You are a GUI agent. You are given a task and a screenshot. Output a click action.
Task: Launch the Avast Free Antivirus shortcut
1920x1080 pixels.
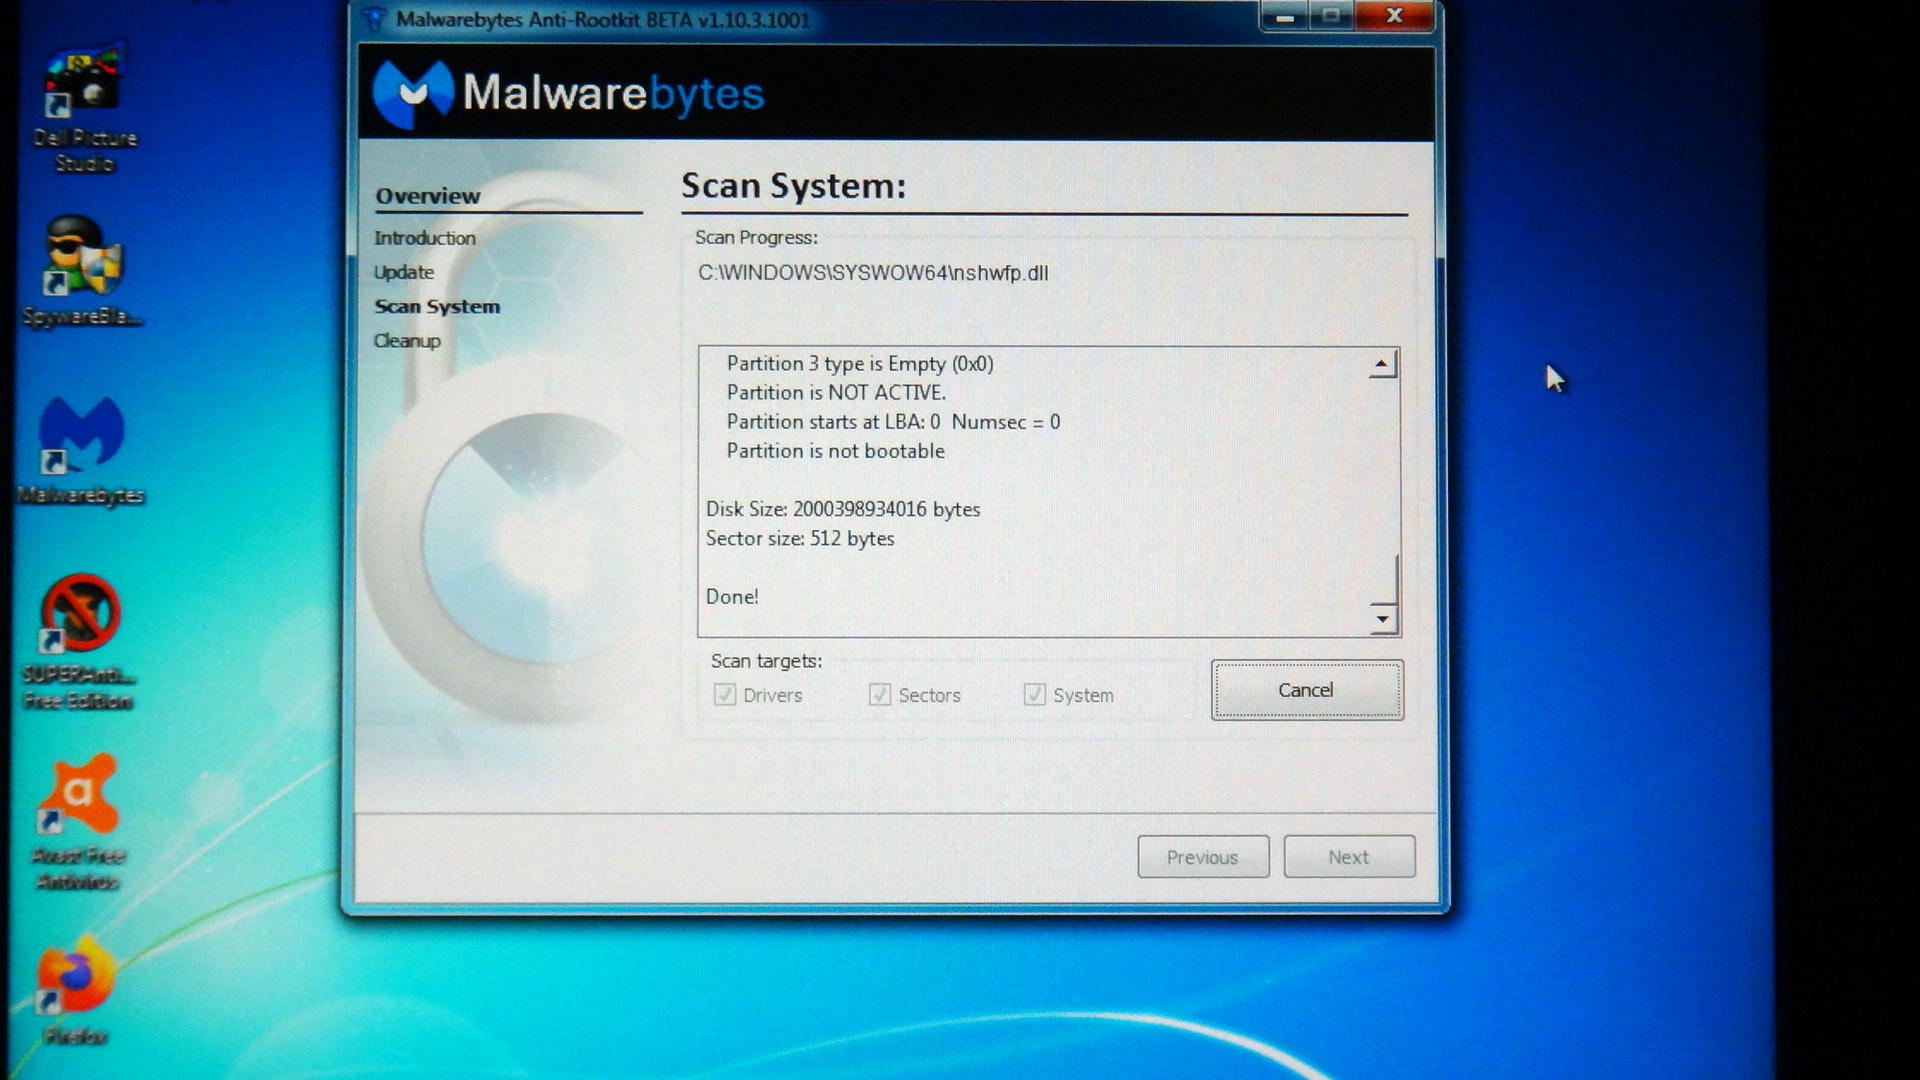(x=78, y=821)
